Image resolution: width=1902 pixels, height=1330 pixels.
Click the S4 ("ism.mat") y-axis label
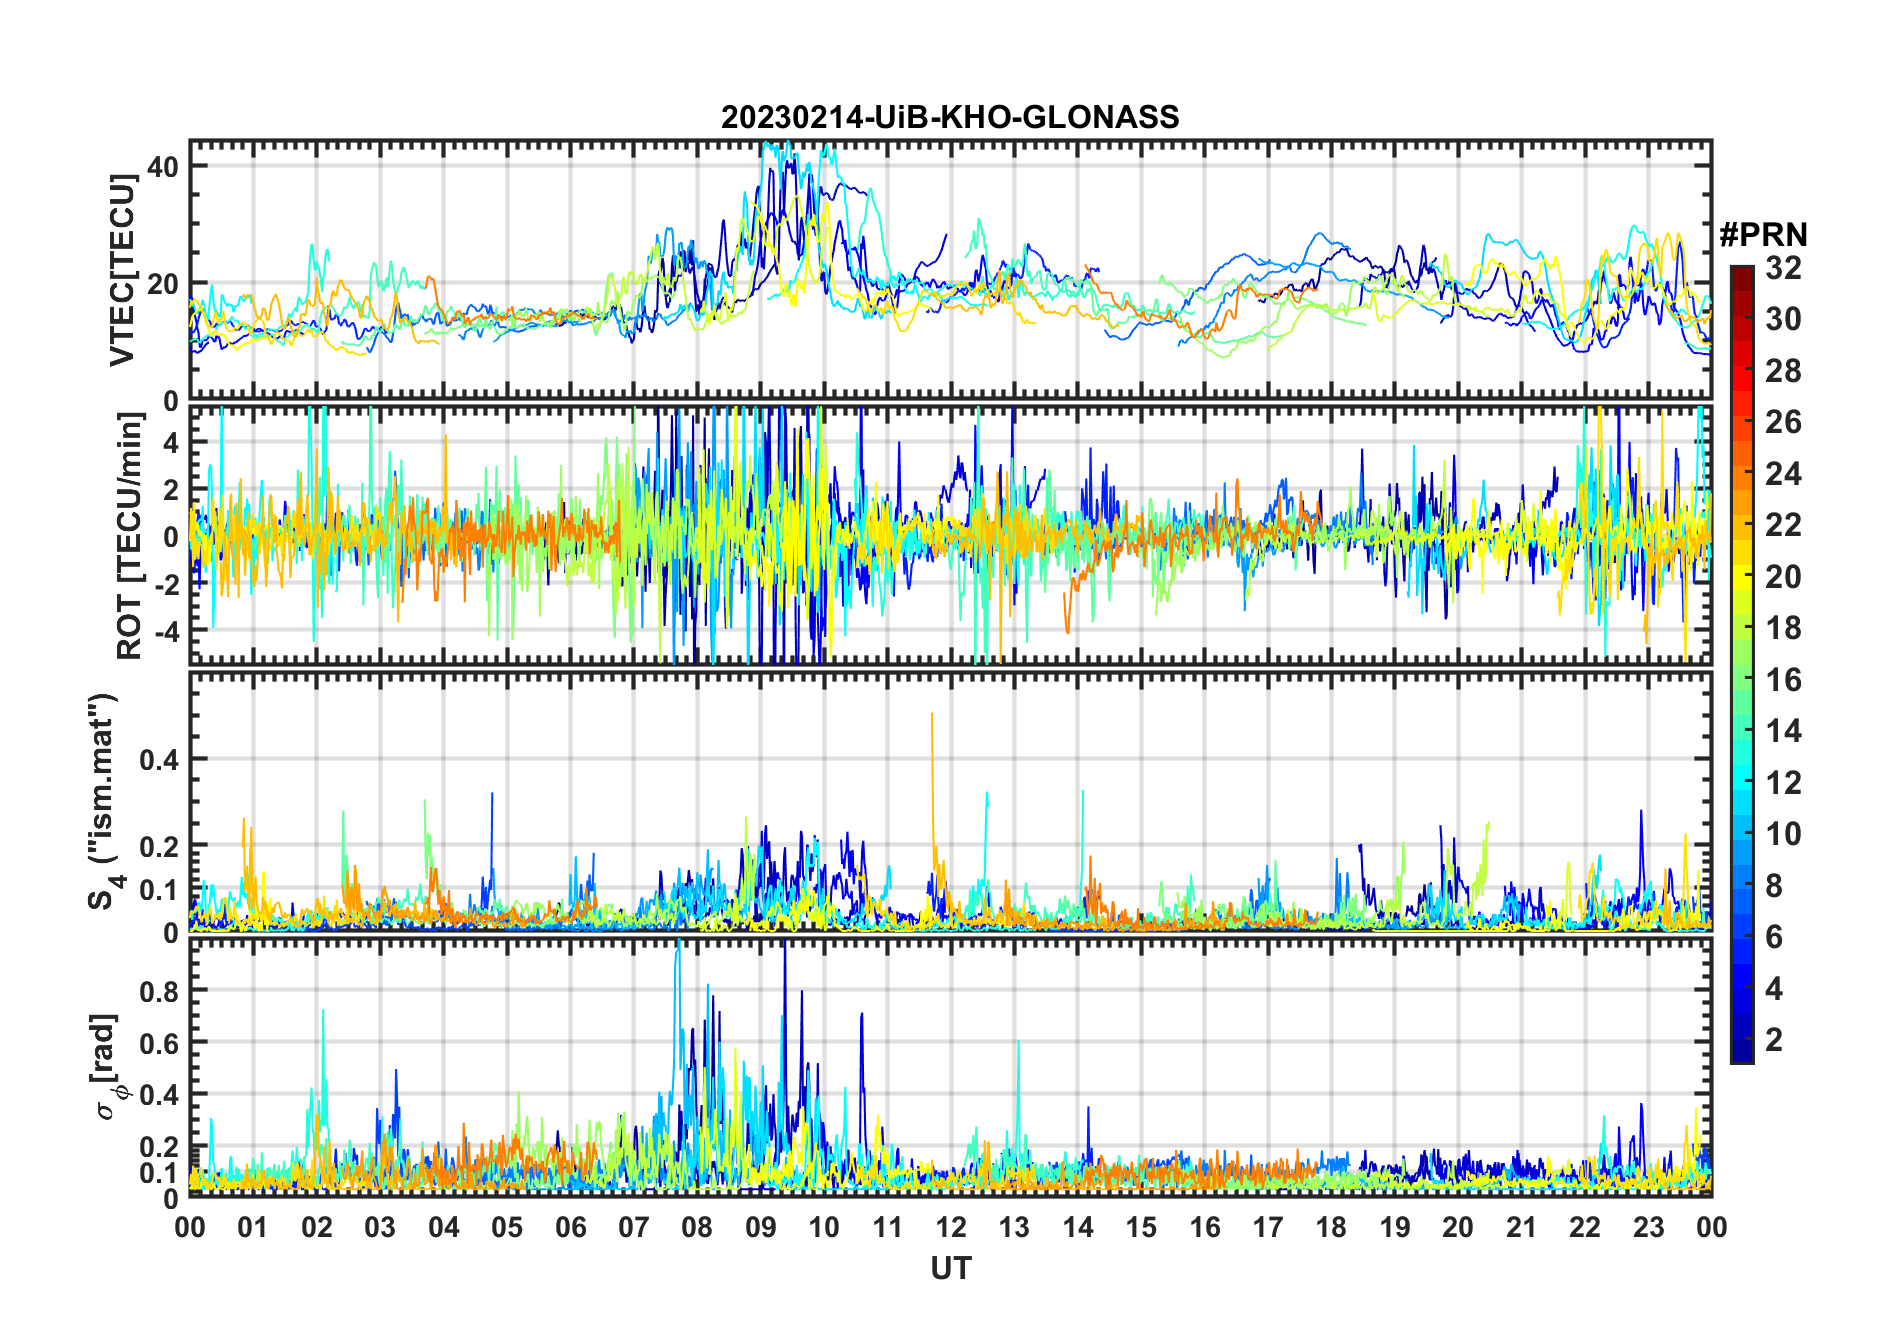[104, 801]
